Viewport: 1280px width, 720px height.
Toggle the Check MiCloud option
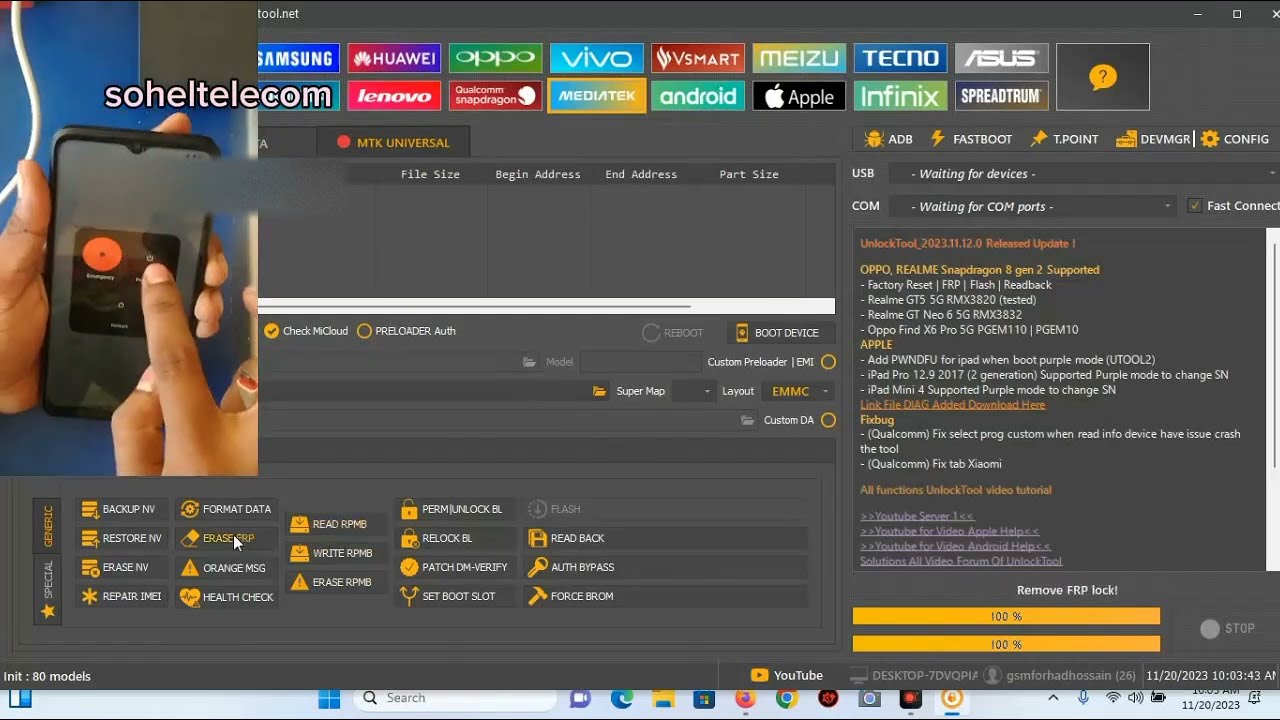[x=272, y=331]
